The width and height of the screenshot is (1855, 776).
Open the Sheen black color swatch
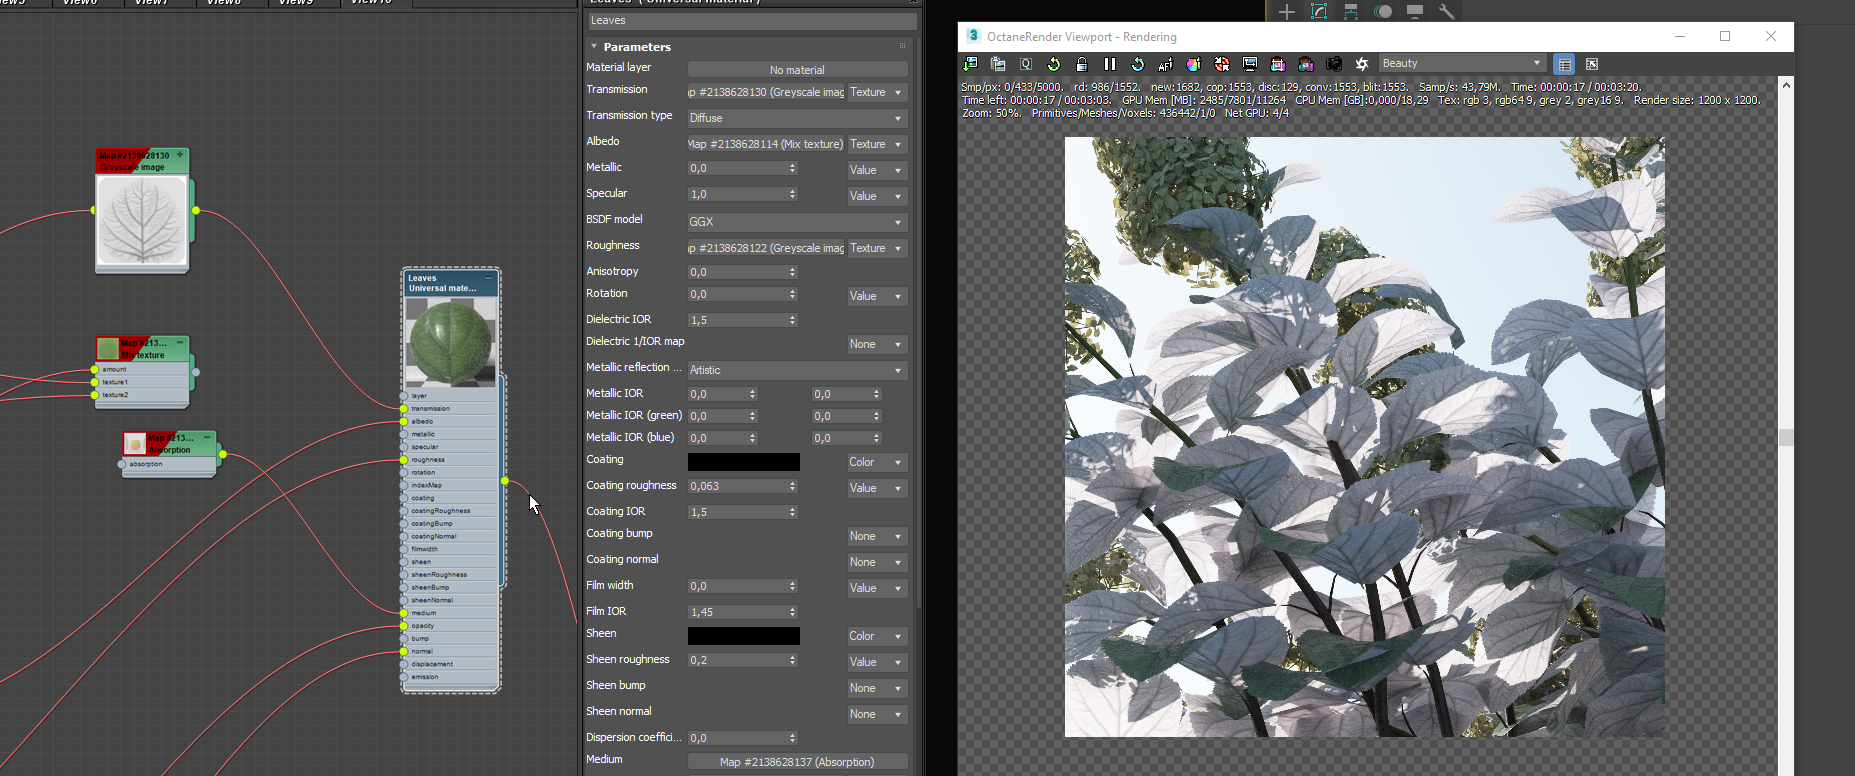coord(744,636)
